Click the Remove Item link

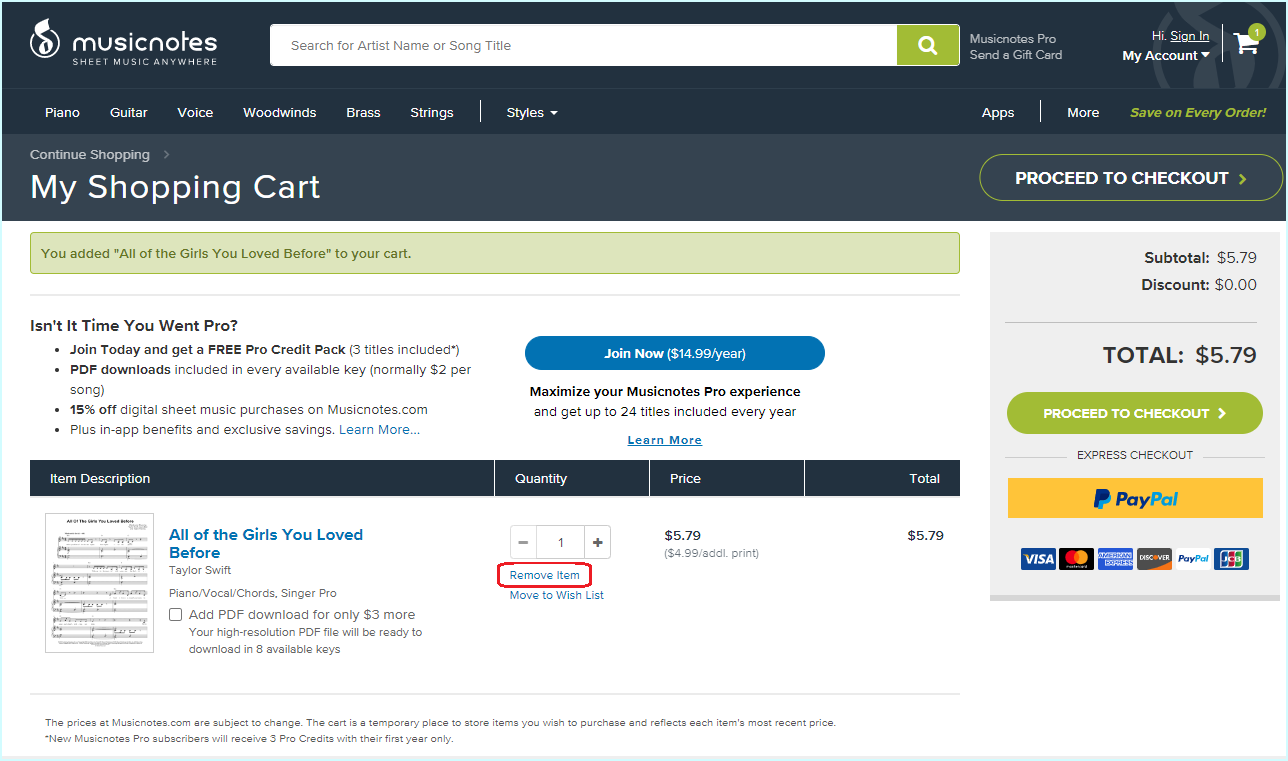point(545,575)
